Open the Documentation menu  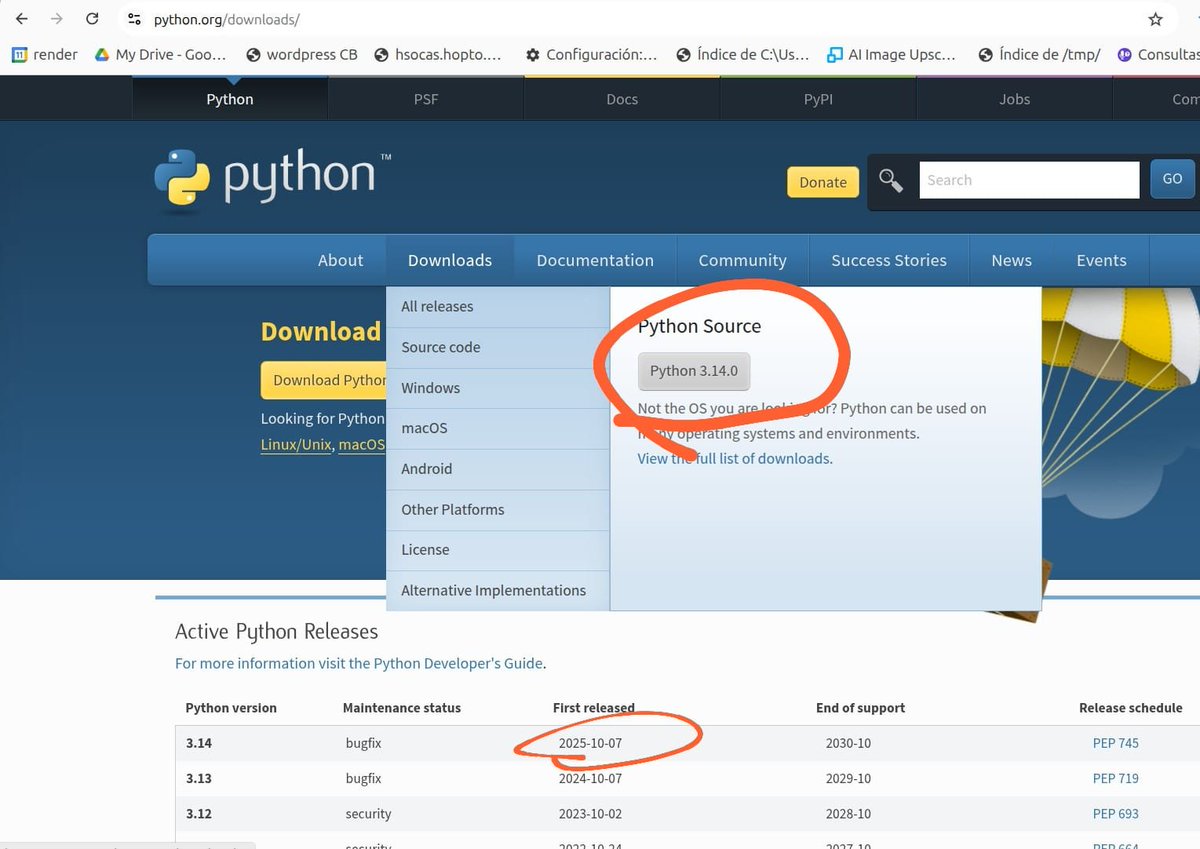(x=595, y=260)
